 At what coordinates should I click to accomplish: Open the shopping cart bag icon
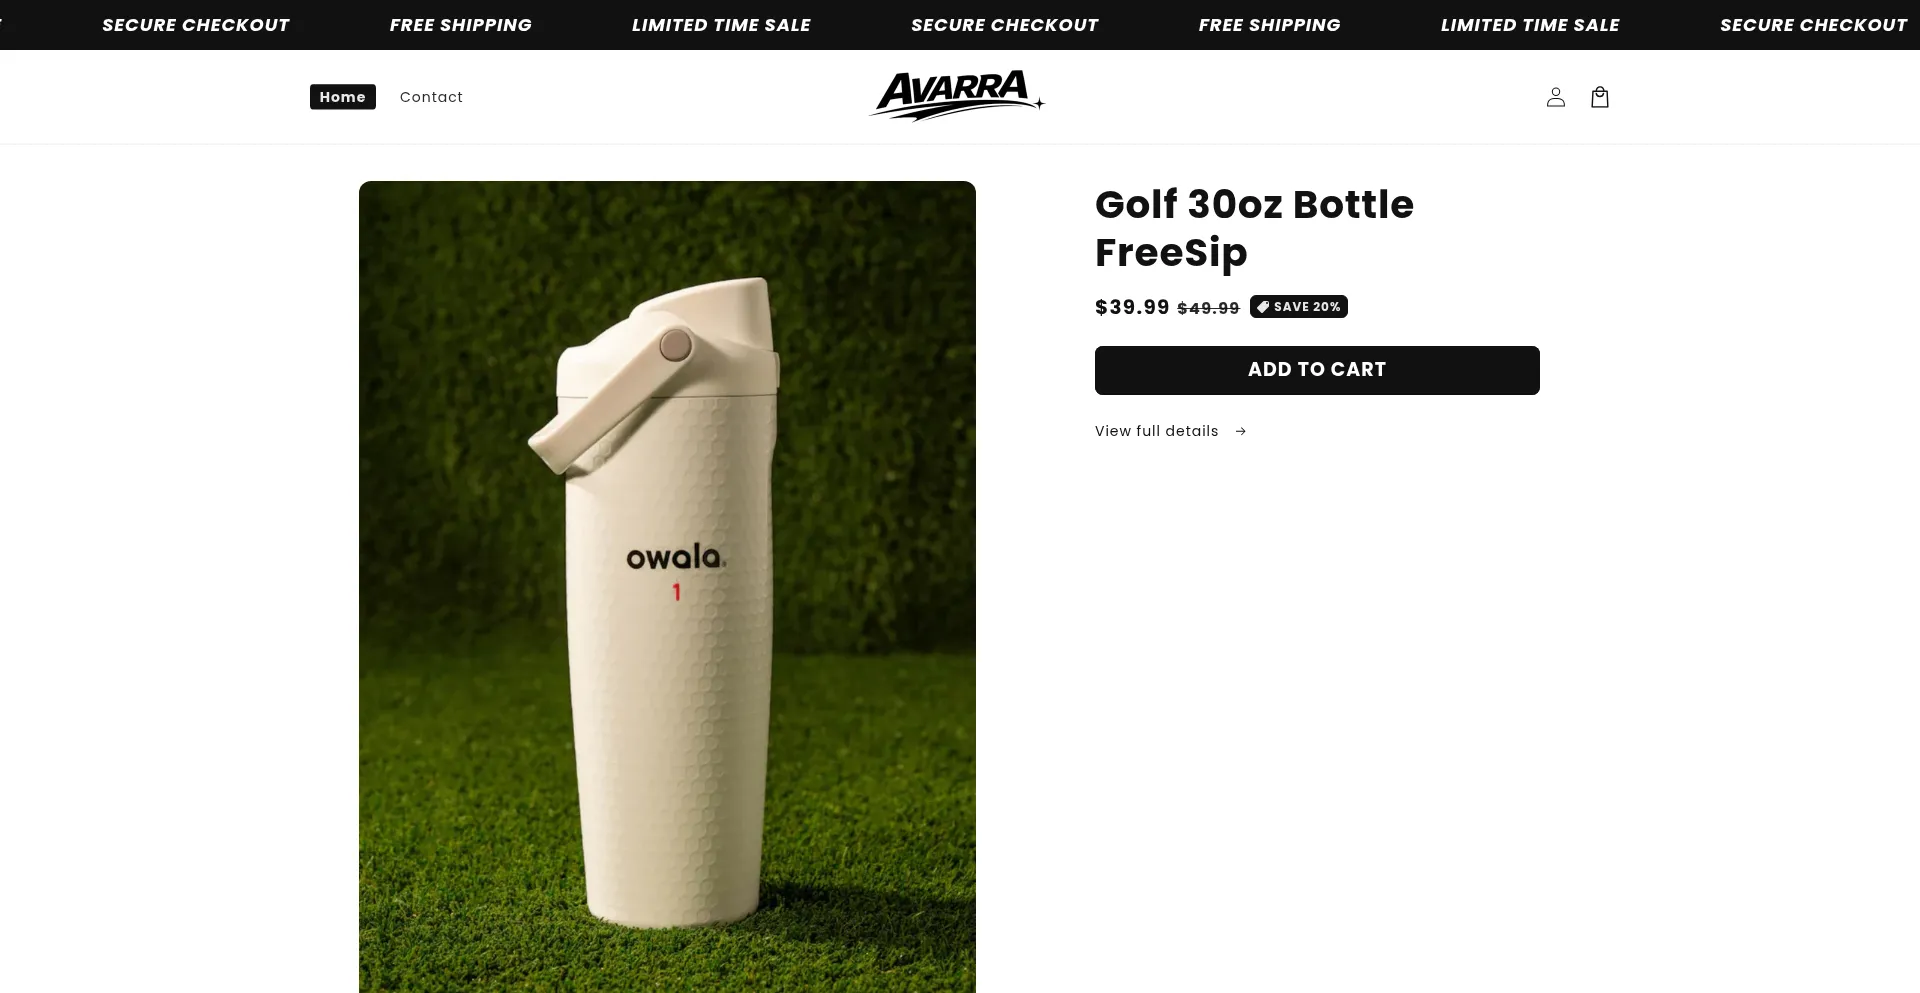pos(1600,97)
